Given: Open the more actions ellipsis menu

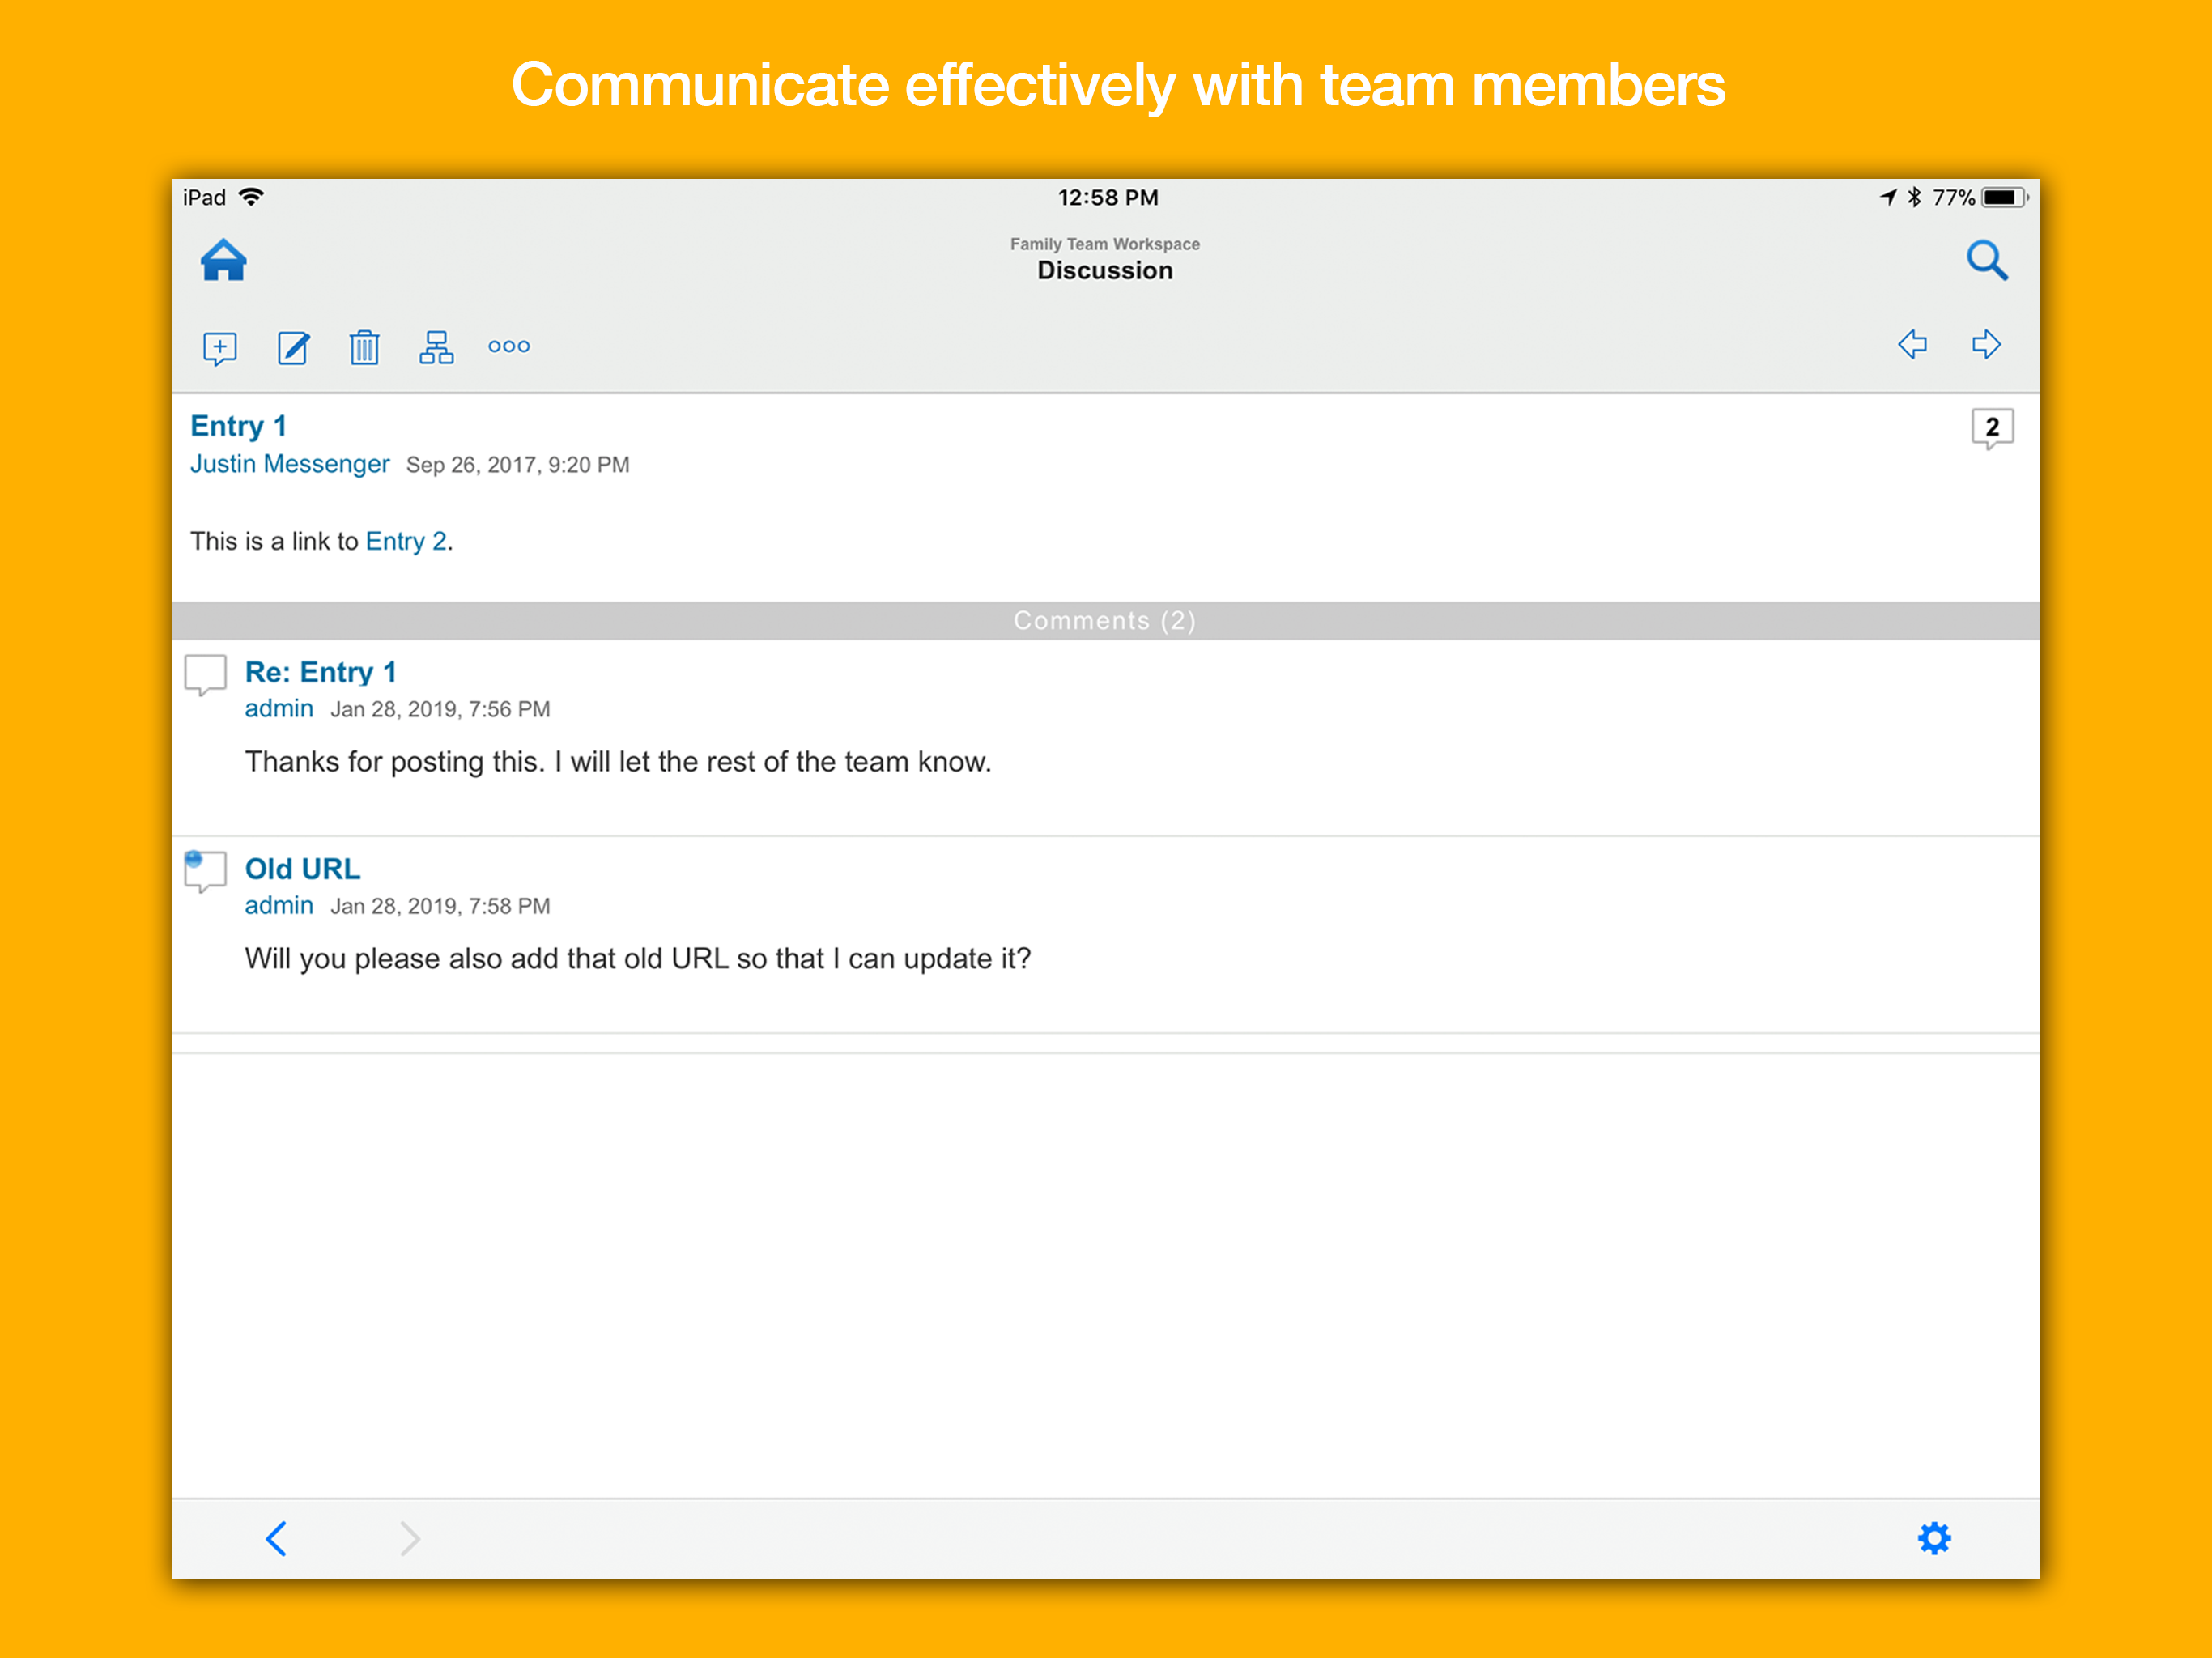Looking at the screenshot, I should click(508, 347).
